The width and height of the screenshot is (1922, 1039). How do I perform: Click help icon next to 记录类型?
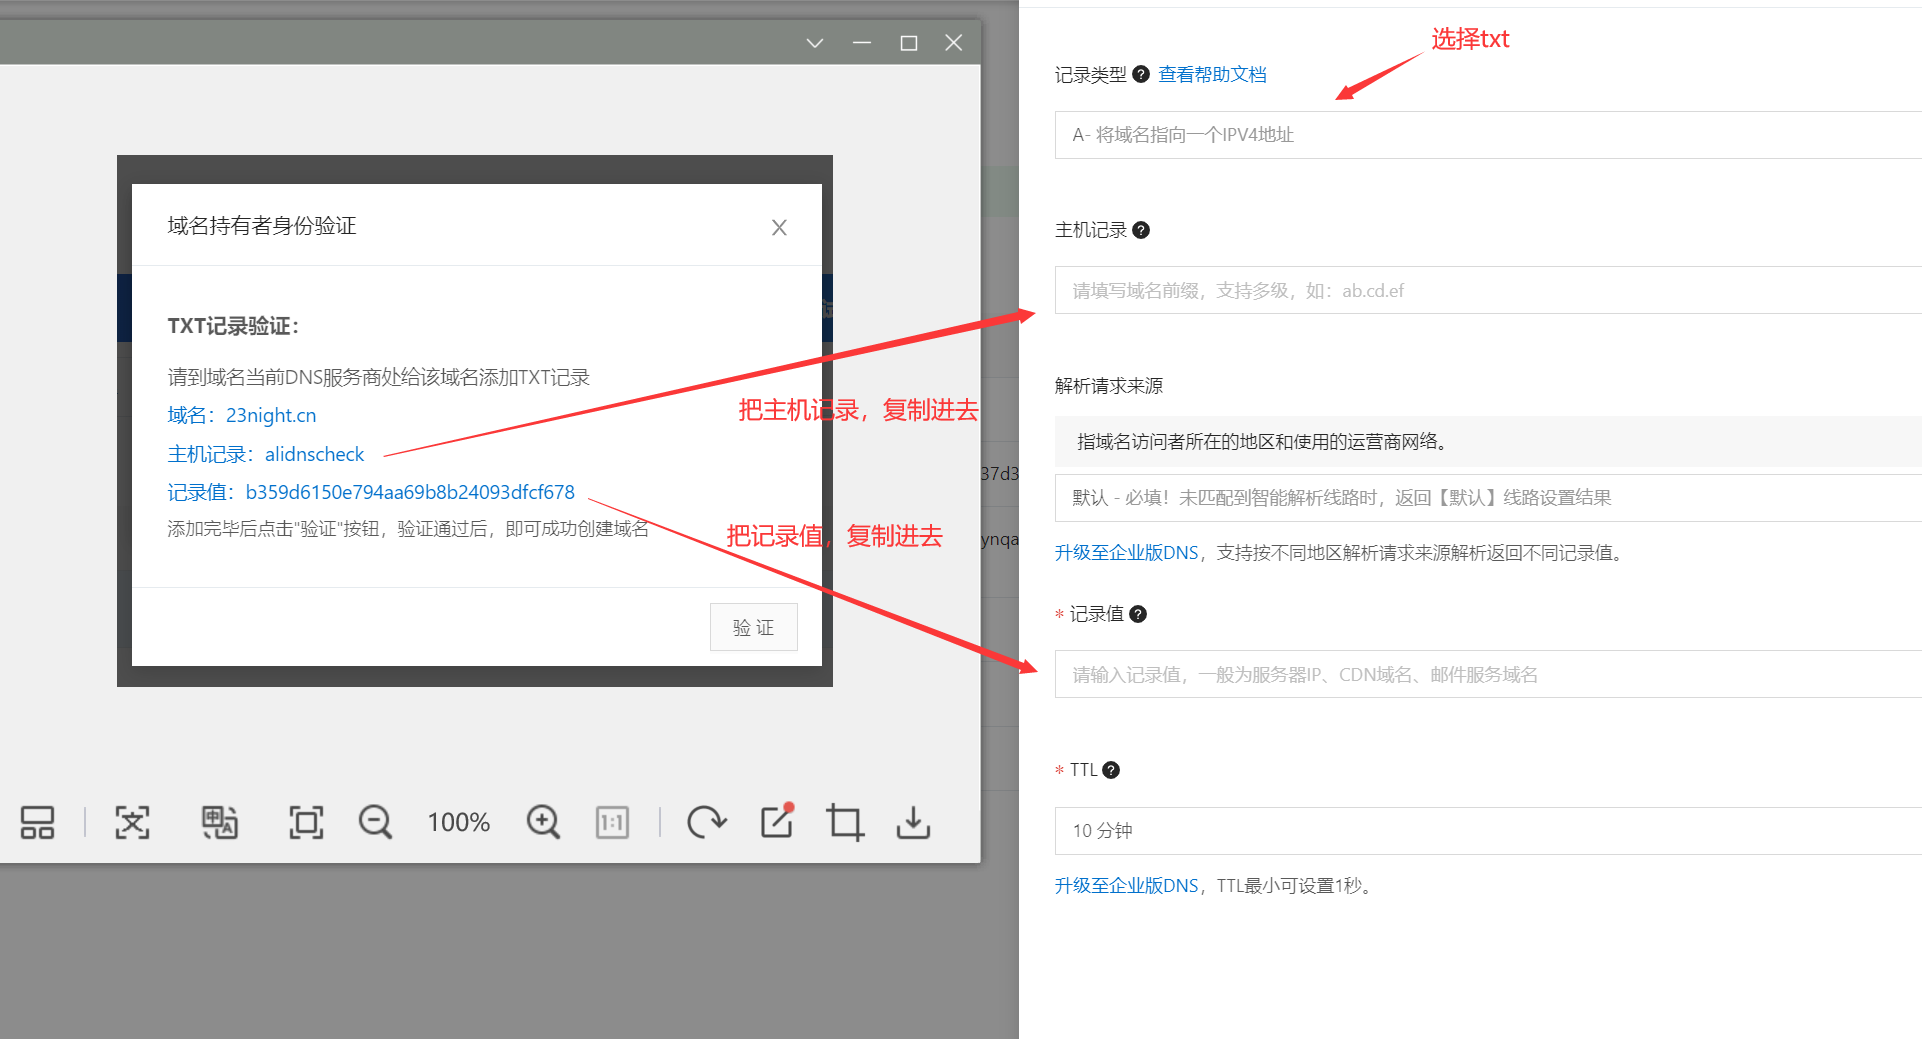click(1141, 74)
